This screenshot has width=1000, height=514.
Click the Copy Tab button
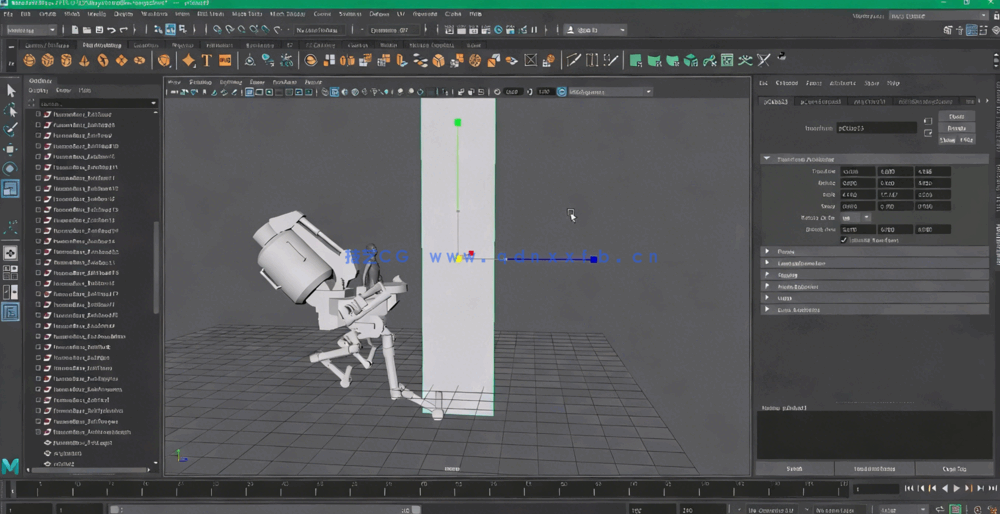coord(954,468)
